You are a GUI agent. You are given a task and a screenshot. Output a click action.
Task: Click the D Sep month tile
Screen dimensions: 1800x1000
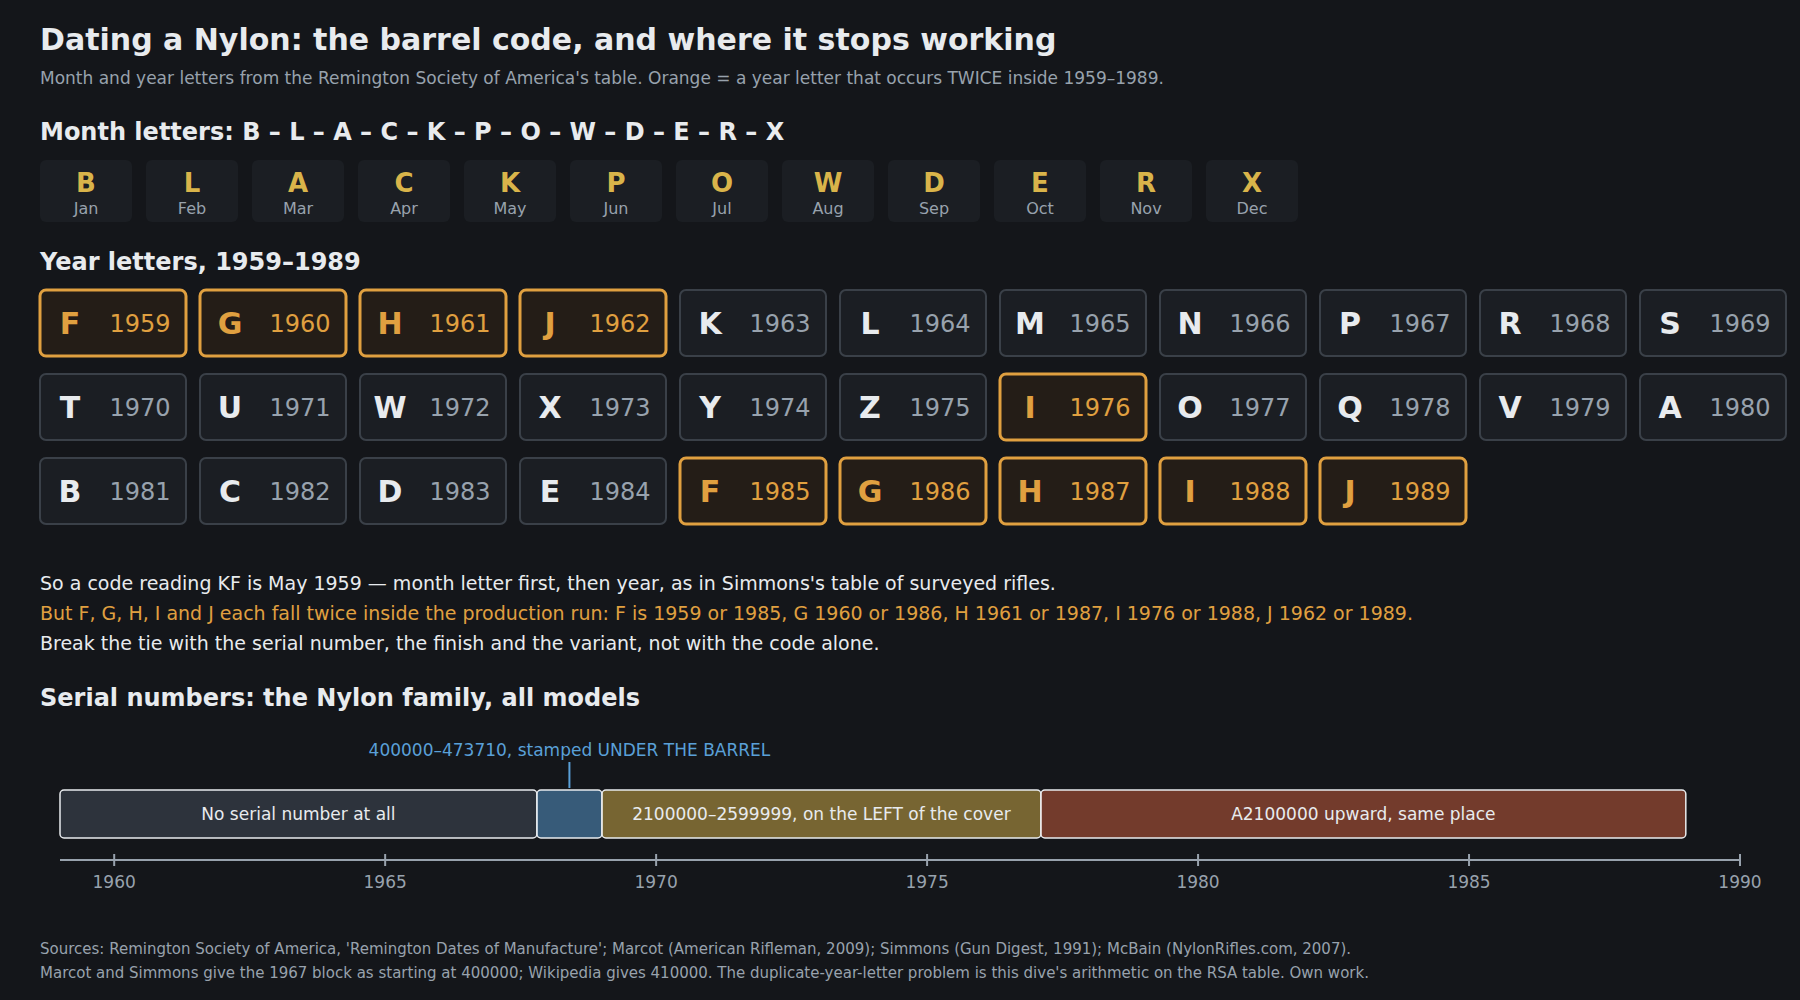(934, 191)
